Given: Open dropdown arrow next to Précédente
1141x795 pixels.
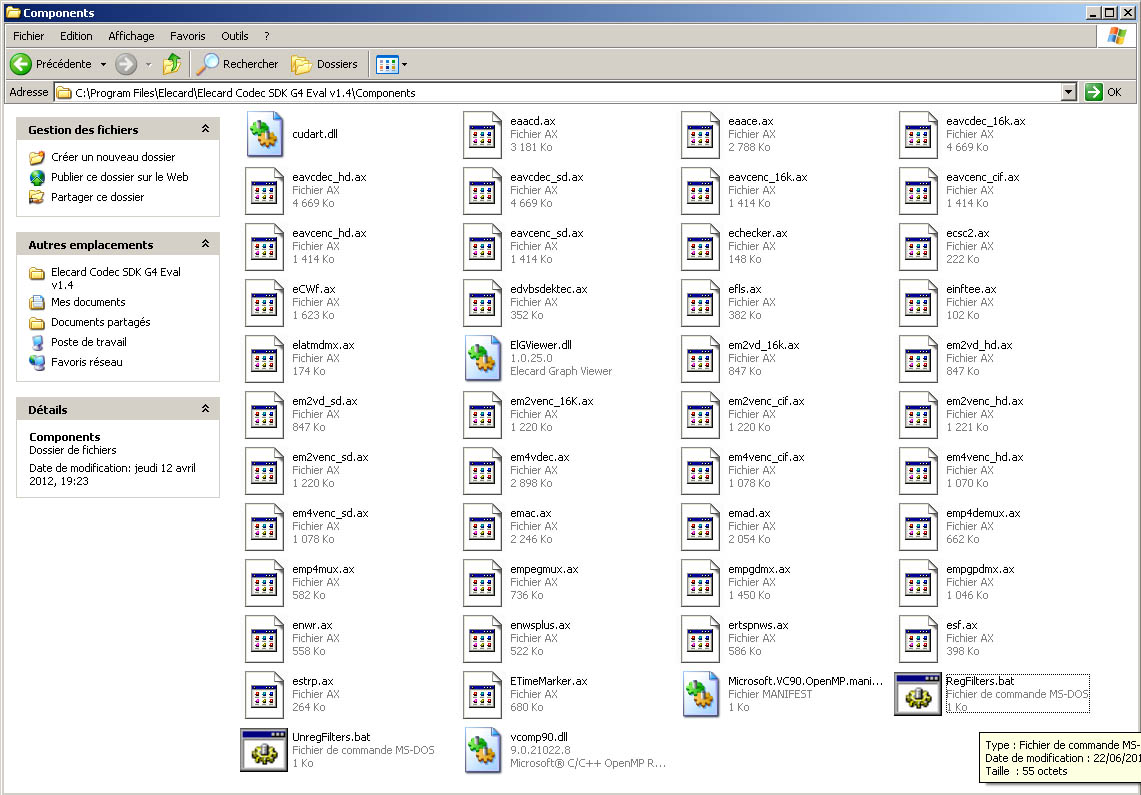Looking at the screenshot, I should (103, 65).
